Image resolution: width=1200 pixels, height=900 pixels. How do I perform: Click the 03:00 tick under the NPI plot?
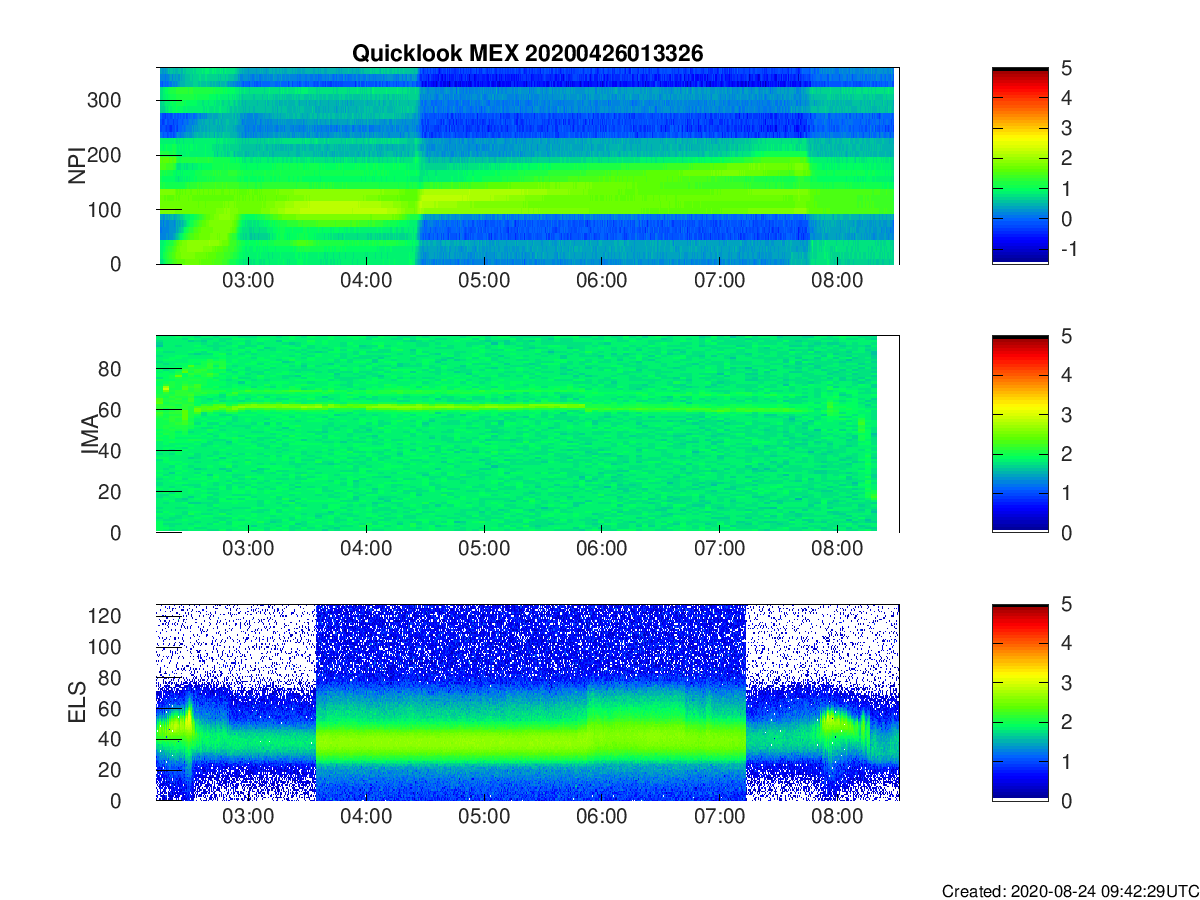pyautogui.click(x=248, y=281)
